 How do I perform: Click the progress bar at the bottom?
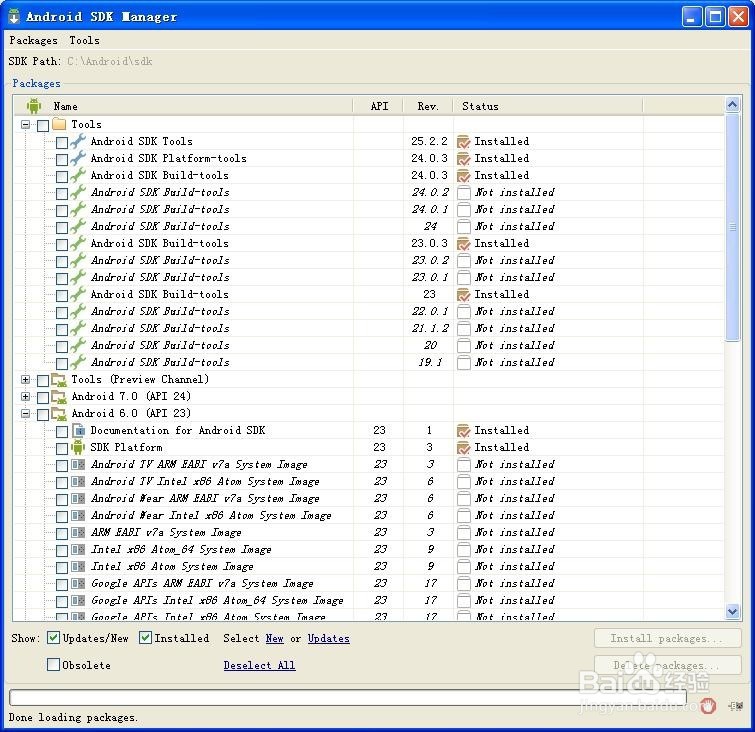(348, 697)
